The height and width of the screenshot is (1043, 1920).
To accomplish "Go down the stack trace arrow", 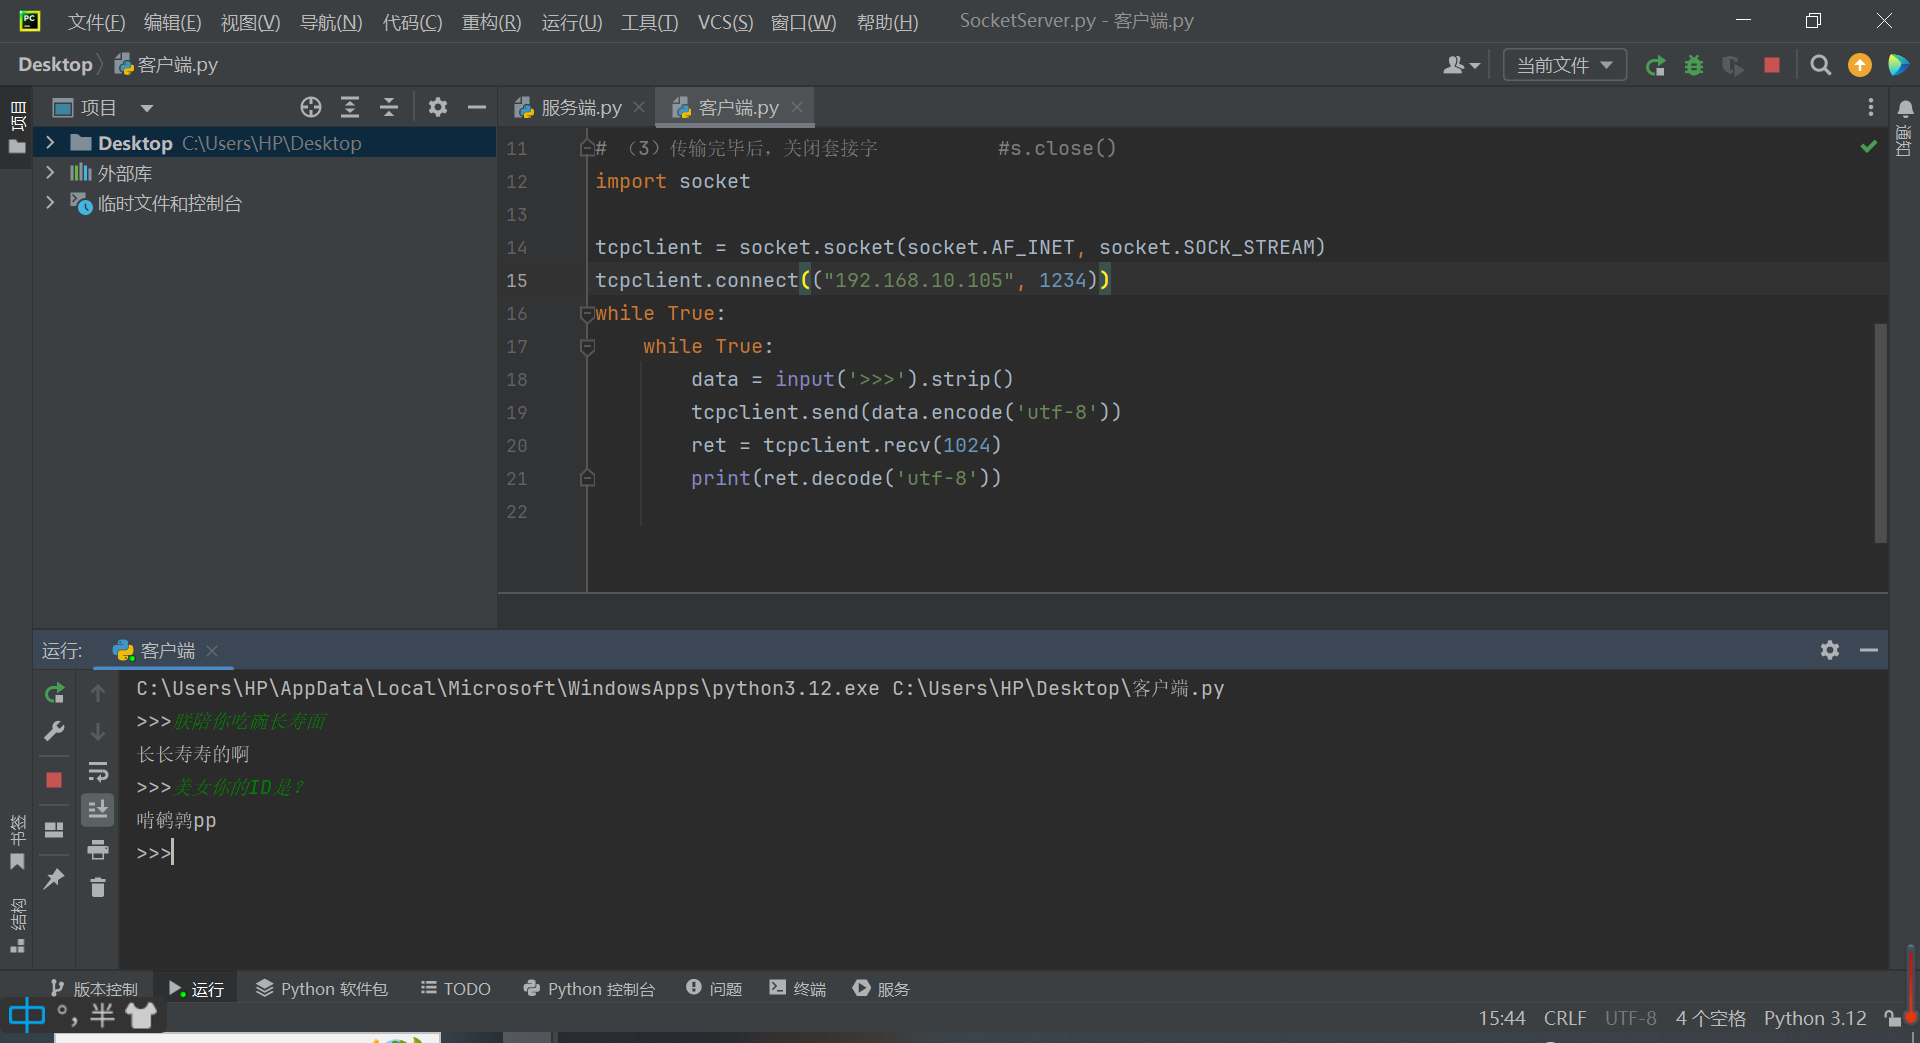I will tap(98, 732).
